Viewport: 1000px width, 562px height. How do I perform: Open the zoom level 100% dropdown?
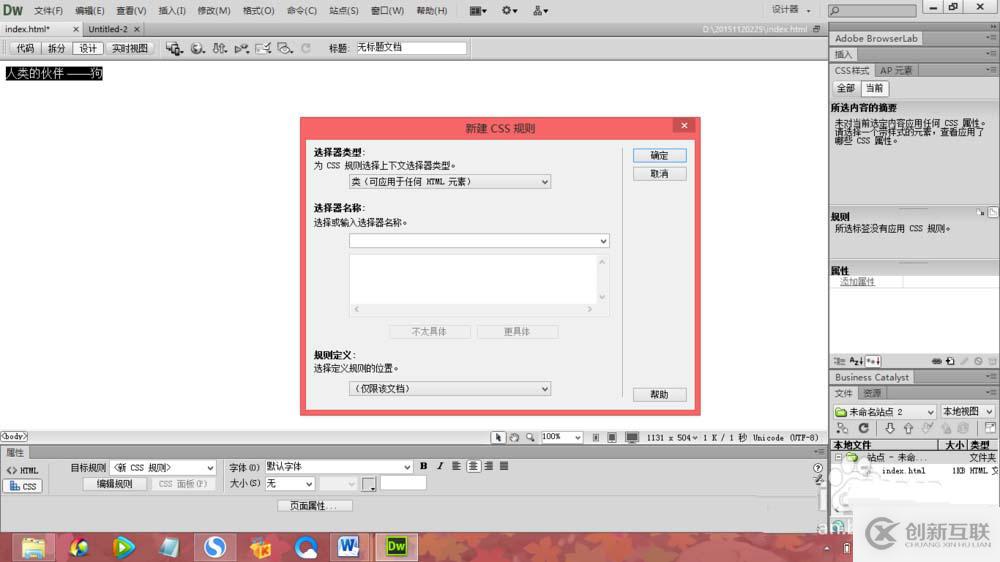pos(561,437)
